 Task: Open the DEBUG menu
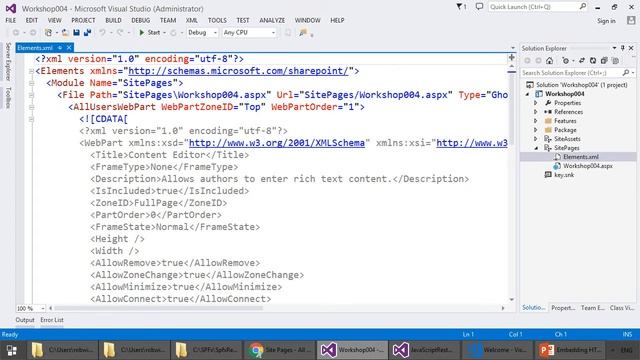click(x=140, y=20)
